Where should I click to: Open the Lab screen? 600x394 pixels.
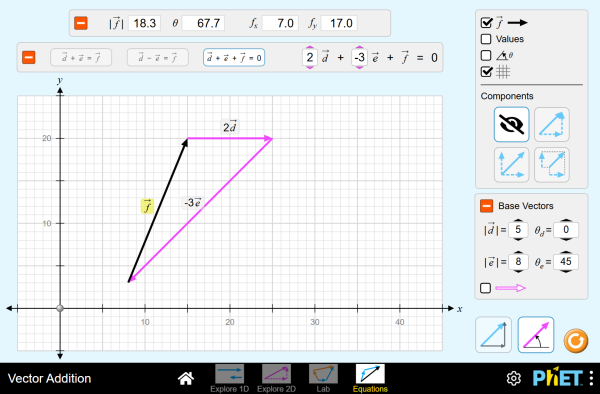tap(323, 378)
